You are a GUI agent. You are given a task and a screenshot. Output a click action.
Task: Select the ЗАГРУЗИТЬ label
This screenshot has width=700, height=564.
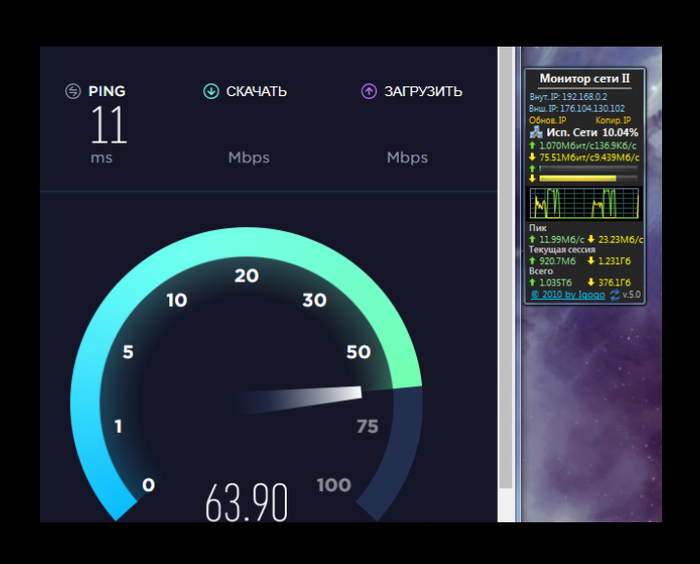point(424,91)
